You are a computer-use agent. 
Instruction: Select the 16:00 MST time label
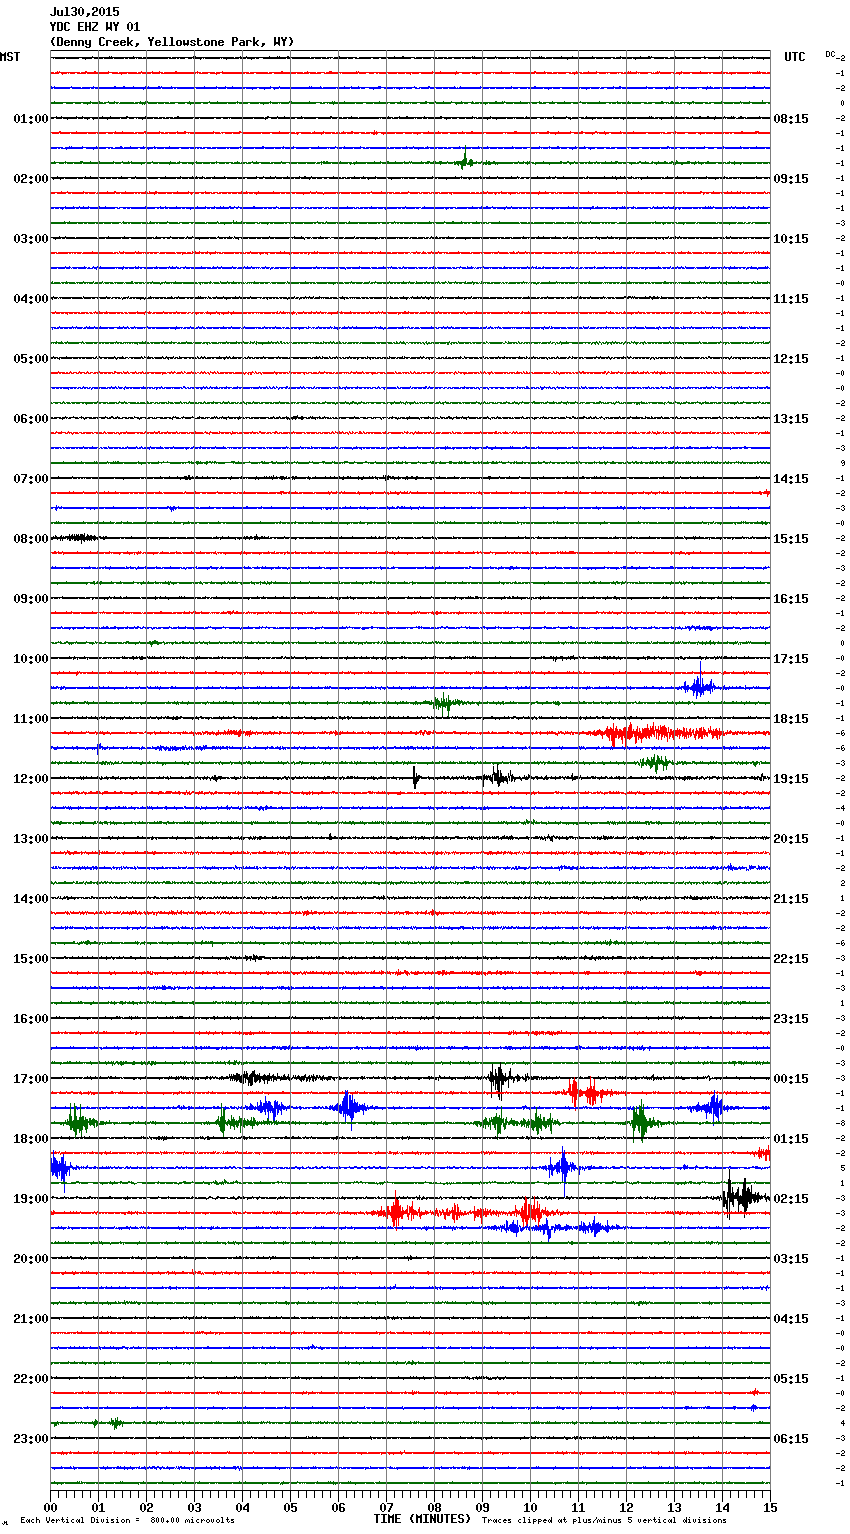(30, 1019)
